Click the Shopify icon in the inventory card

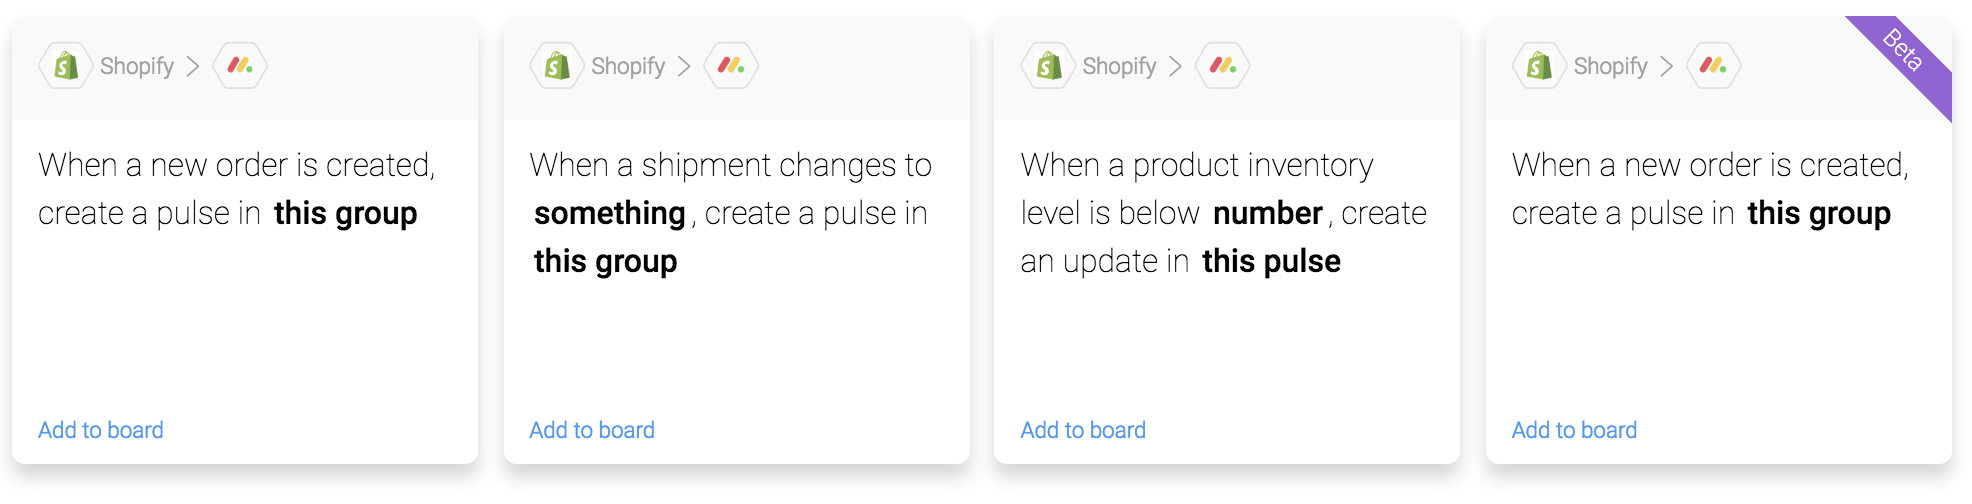(1049, 66)
